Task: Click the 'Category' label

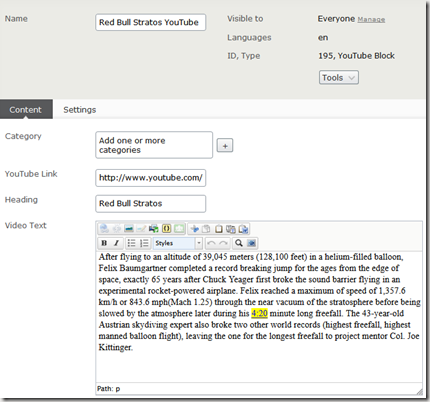Action: [x=23, y=136]
